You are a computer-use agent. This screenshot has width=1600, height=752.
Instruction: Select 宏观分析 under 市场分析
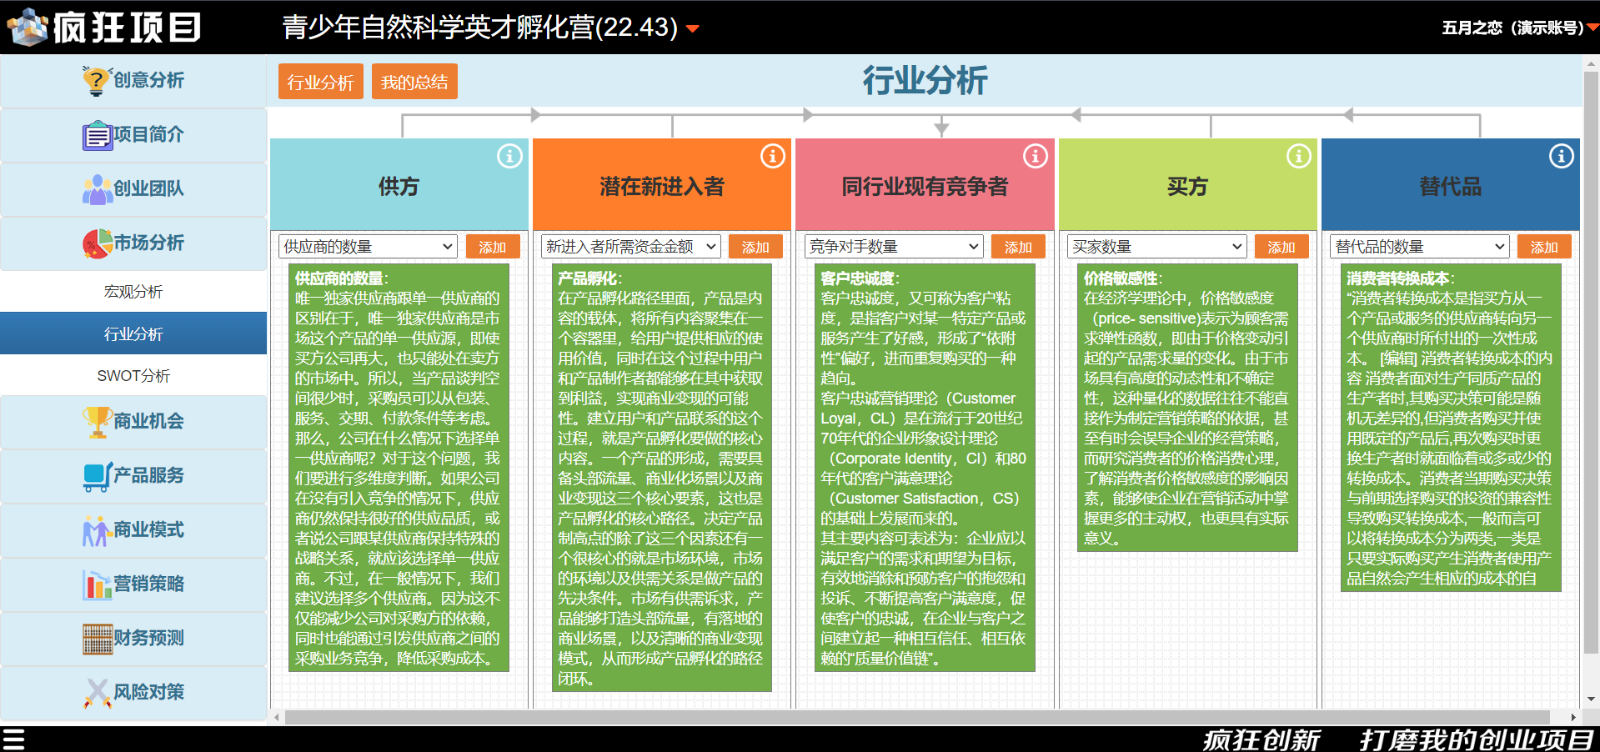(x=134, y=292)
